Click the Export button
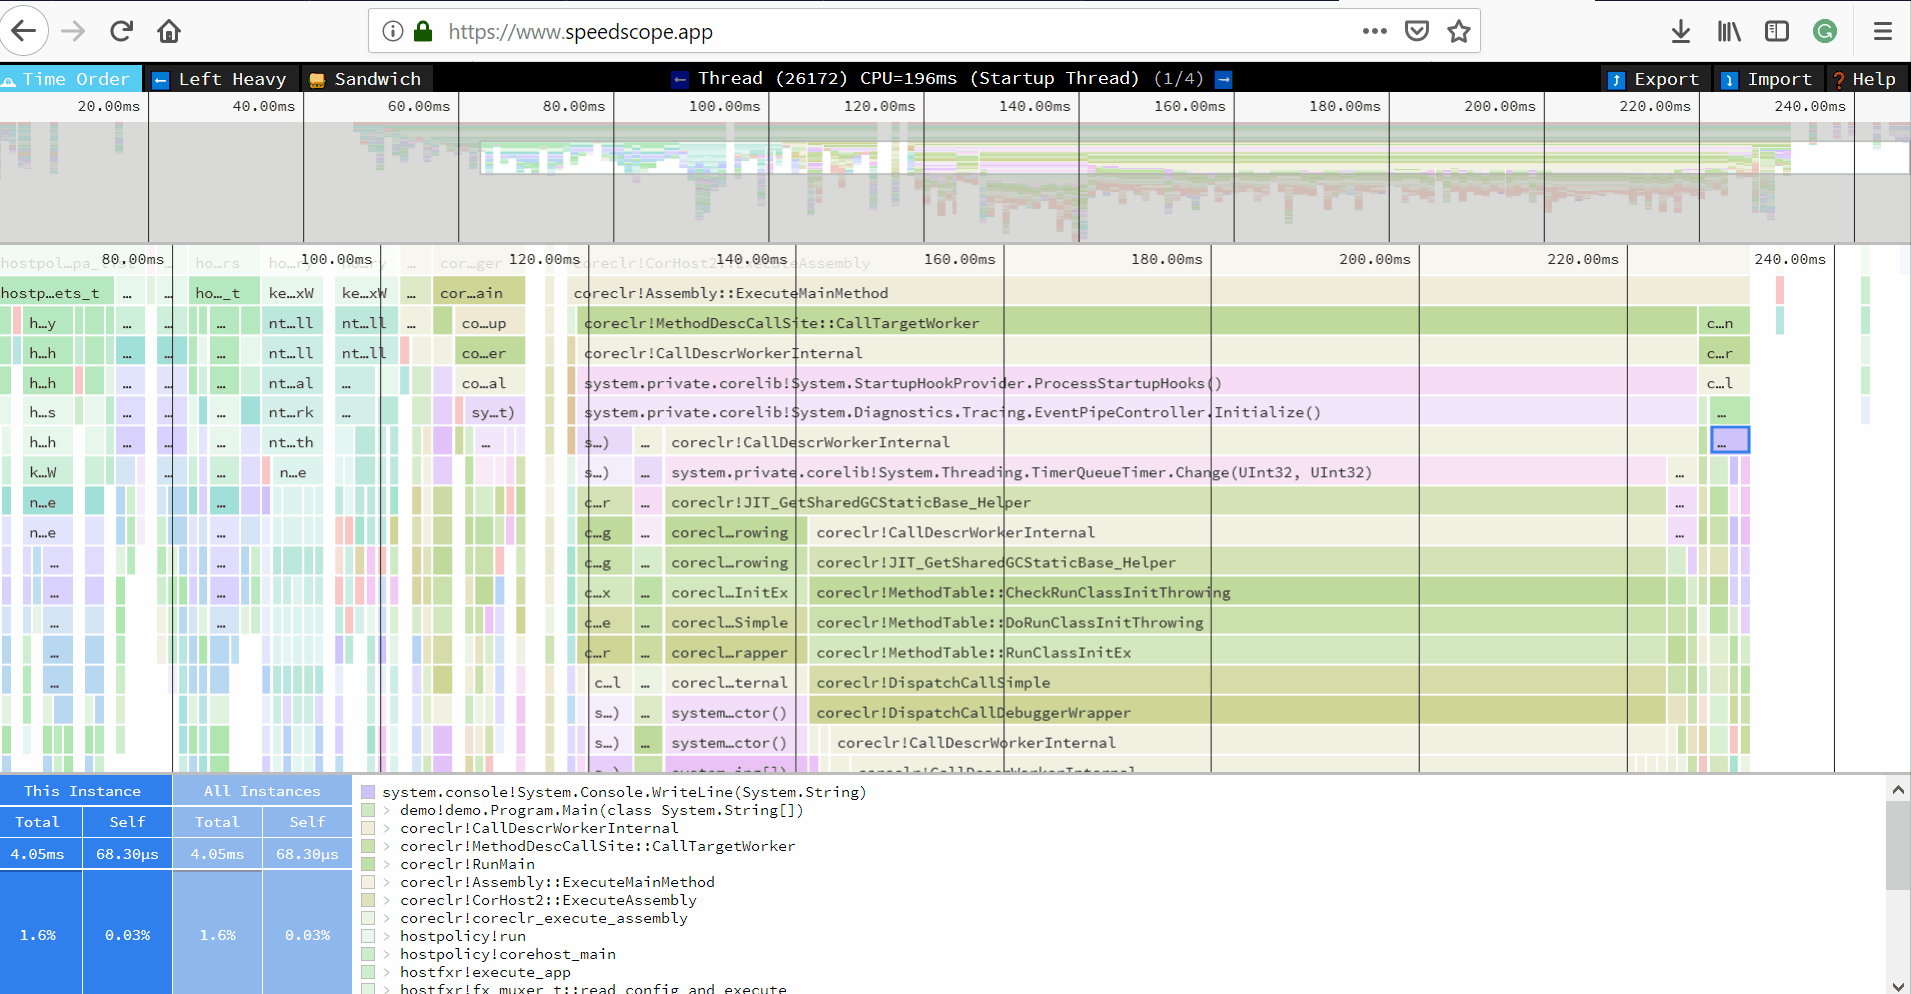1911x994 pixels. click(x=1654, y=79)
